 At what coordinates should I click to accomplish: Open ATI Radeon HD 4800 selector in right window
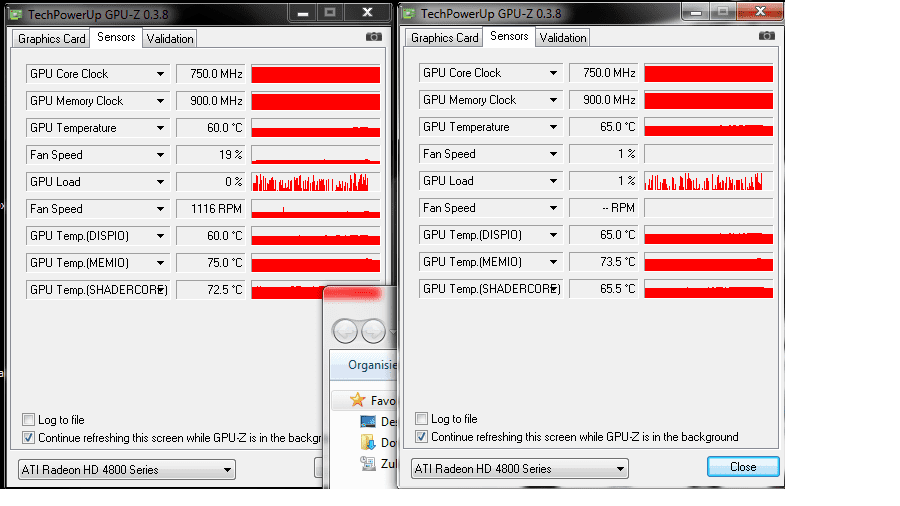tap(519, 469)
